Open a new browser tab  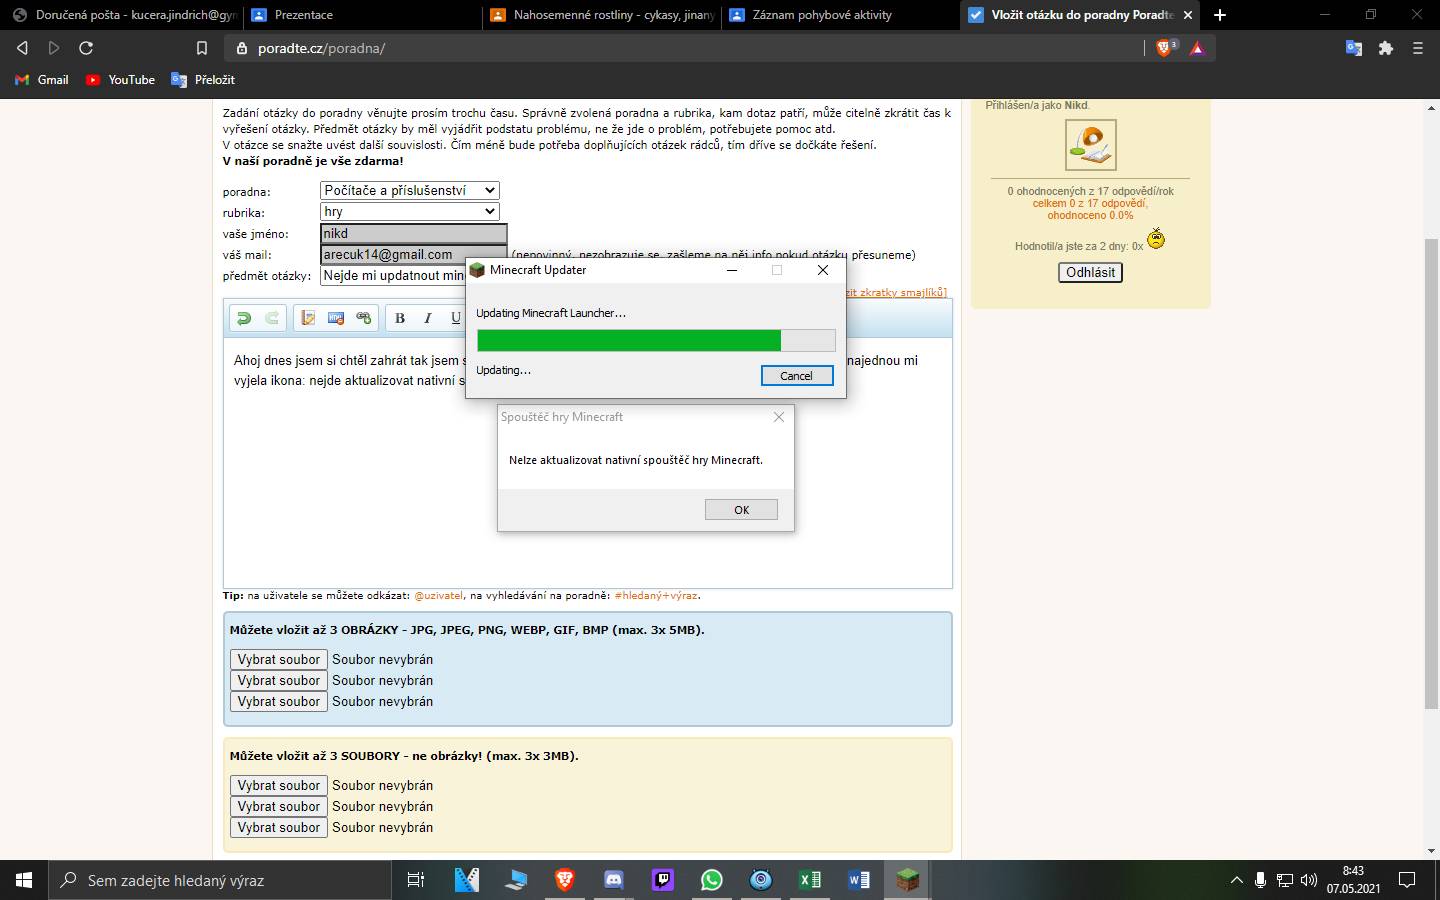(1220, 15)
